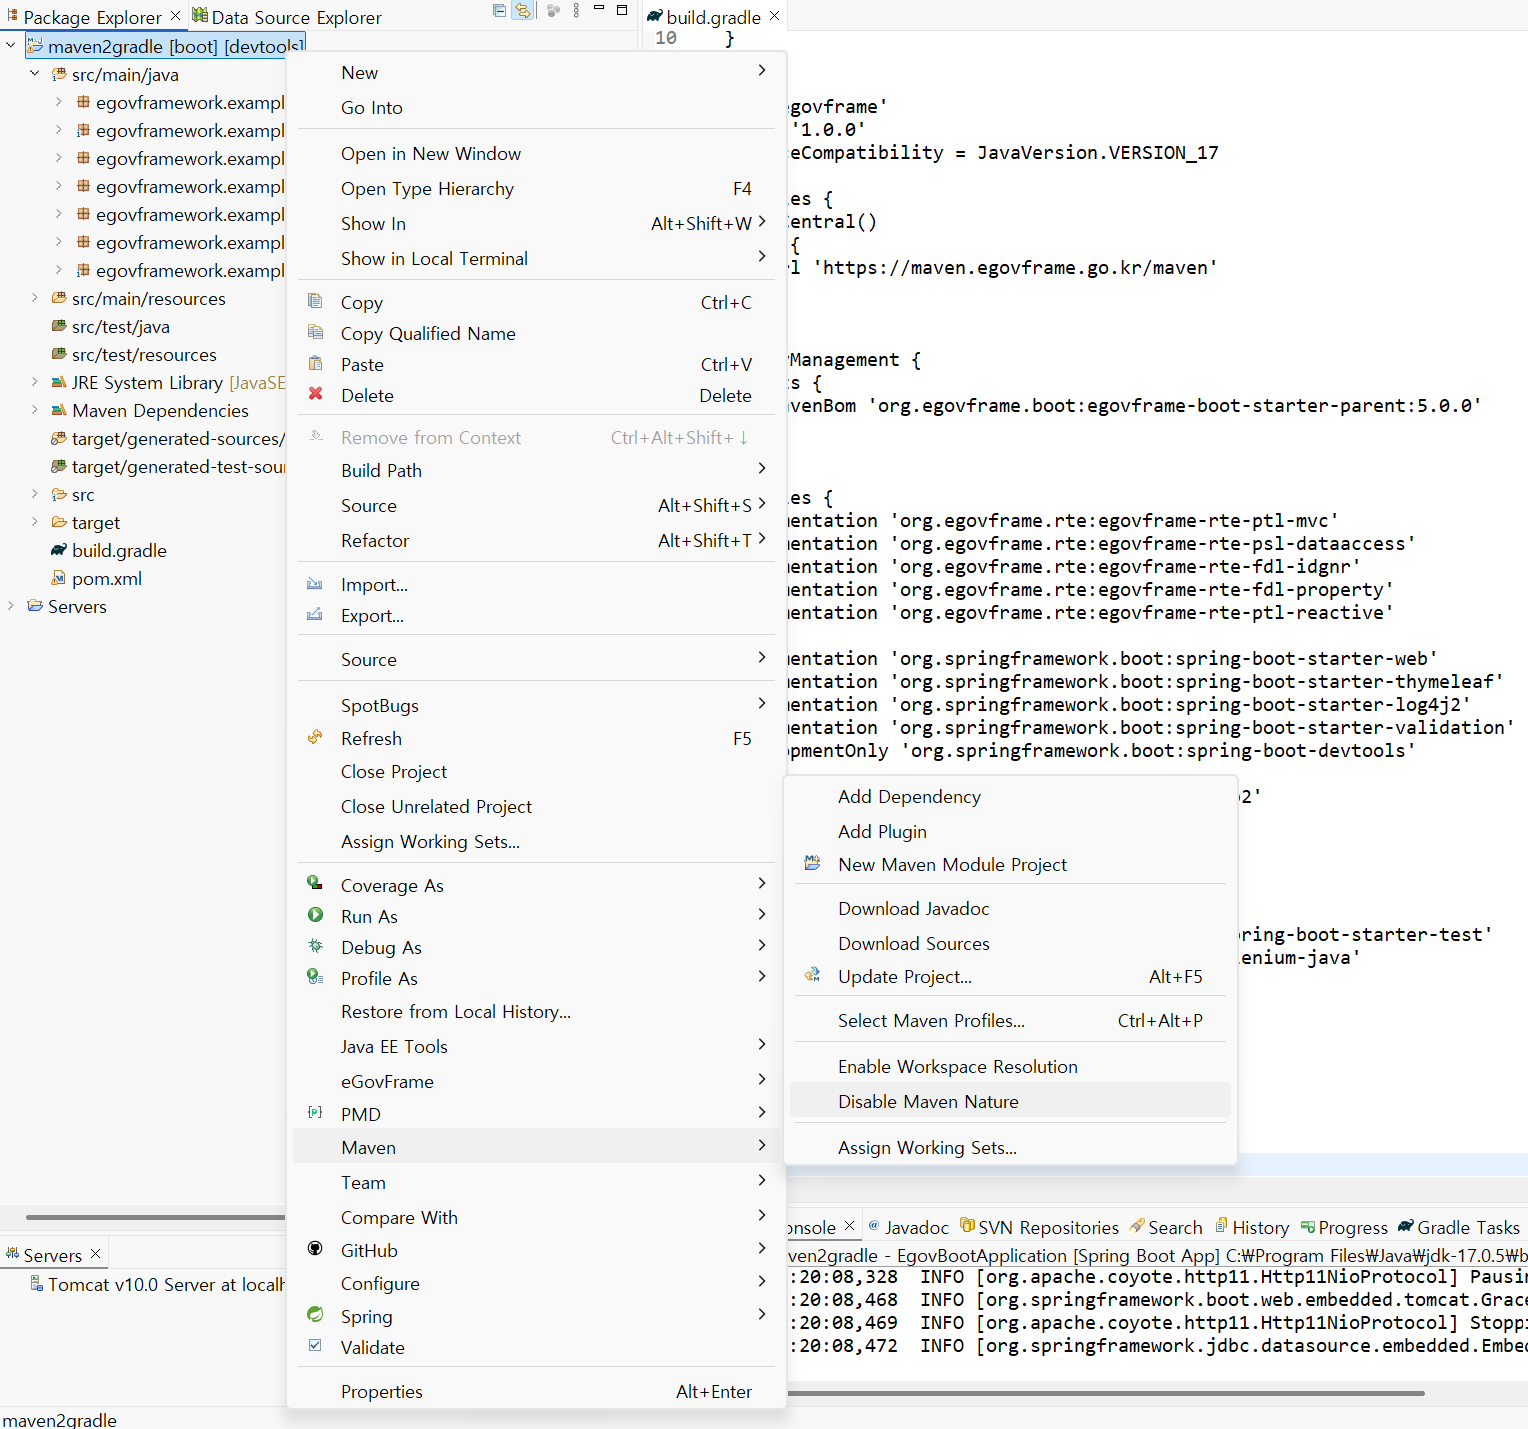Click the GitHub icon in the context menu

coord(316,1249)
